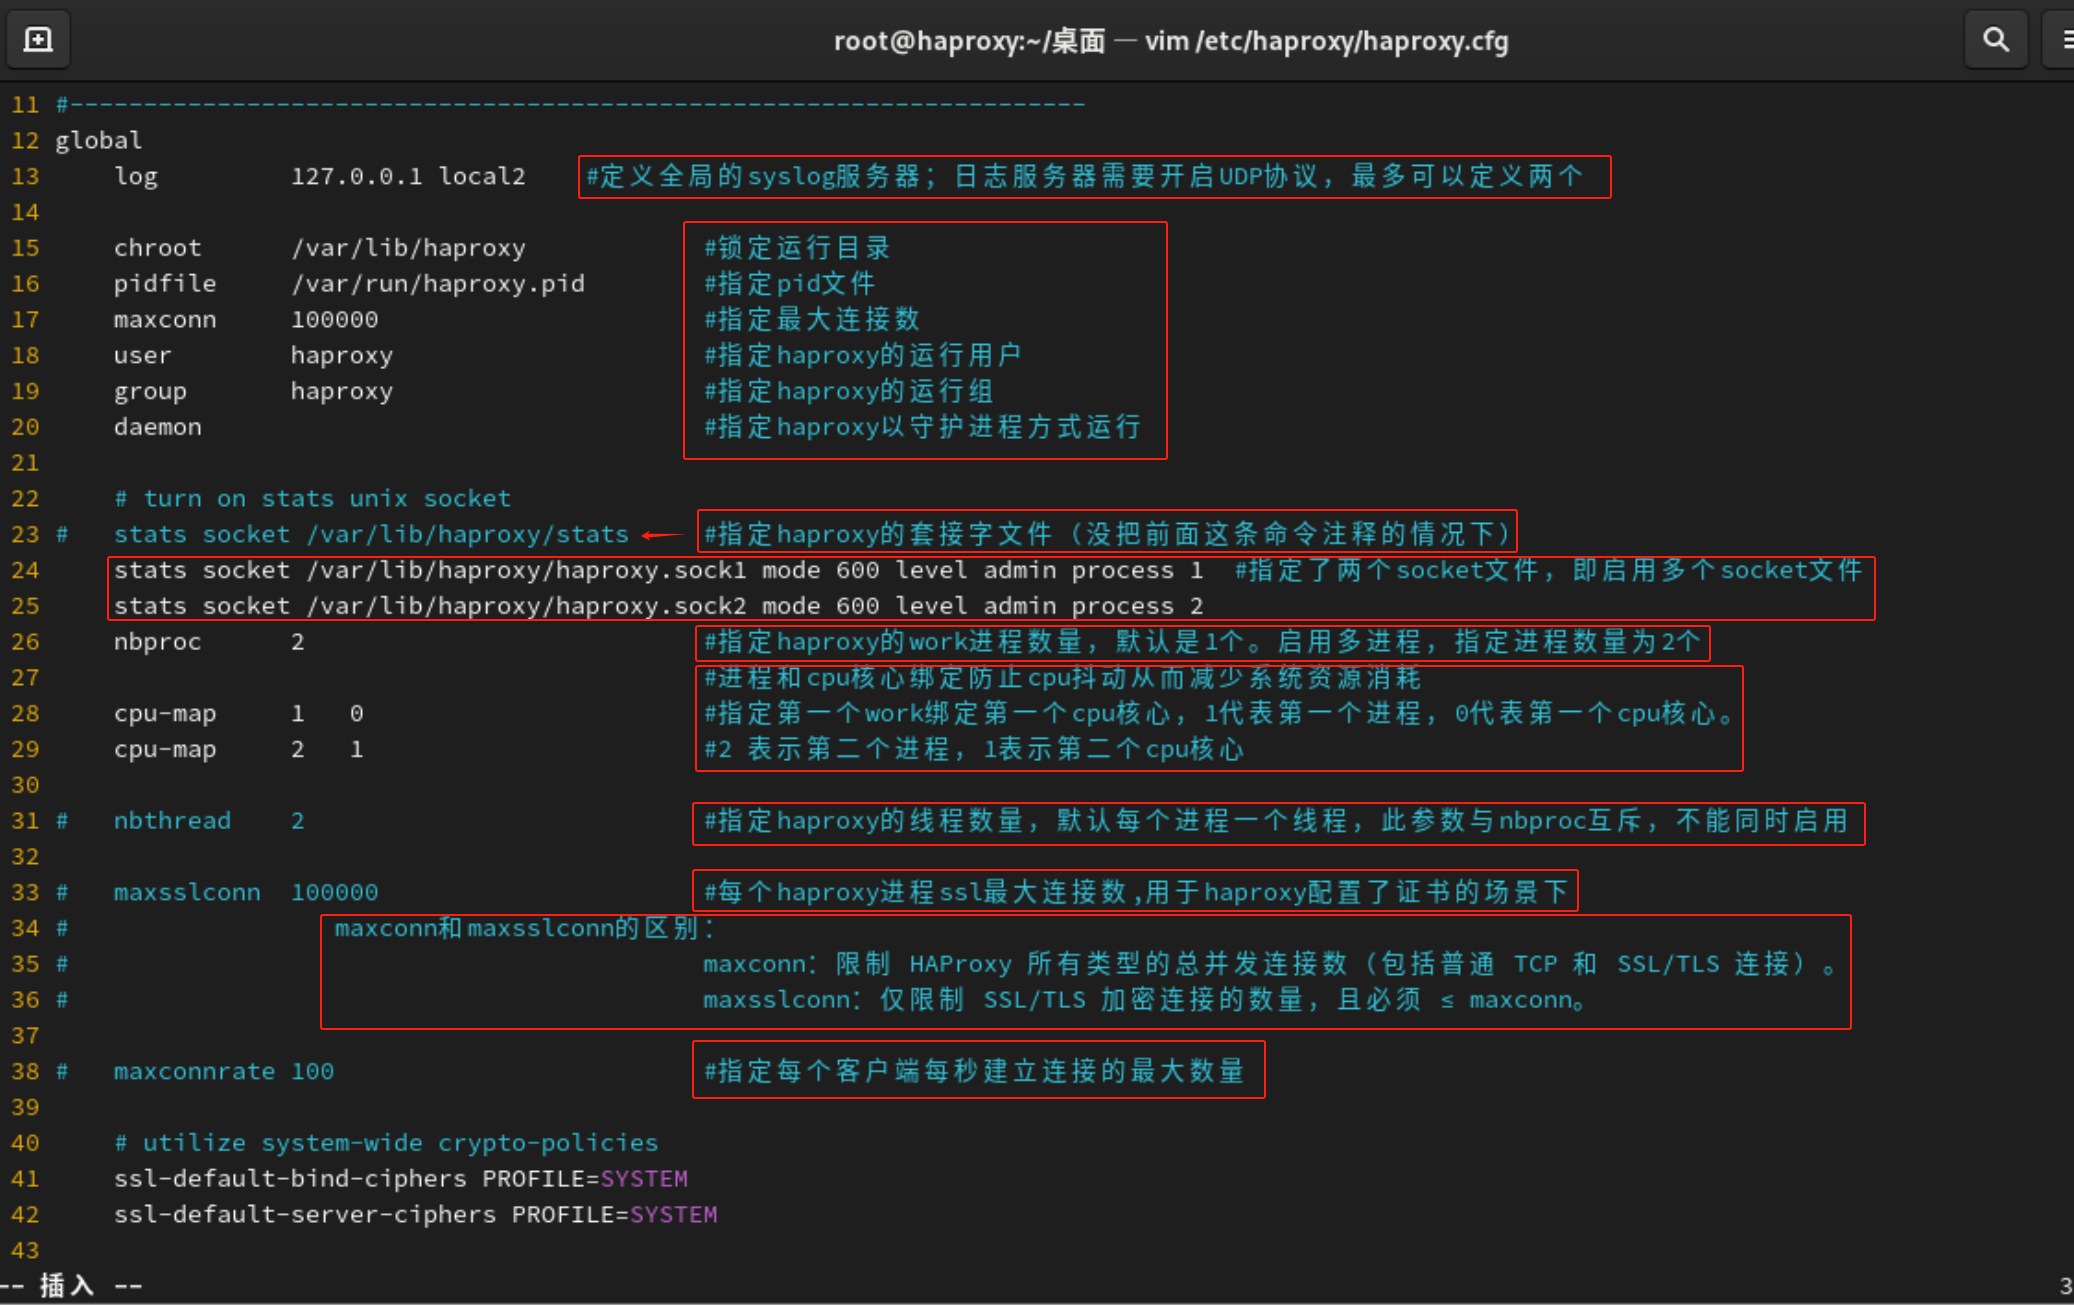Click the chroot /var/lib/haproxy line
Screen dimensions: 2074x1305
[x=320, y=248]
